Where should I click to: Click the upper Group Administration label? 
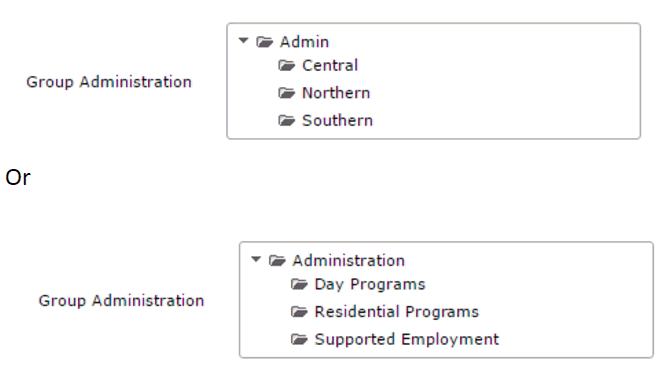pos(109,82)
